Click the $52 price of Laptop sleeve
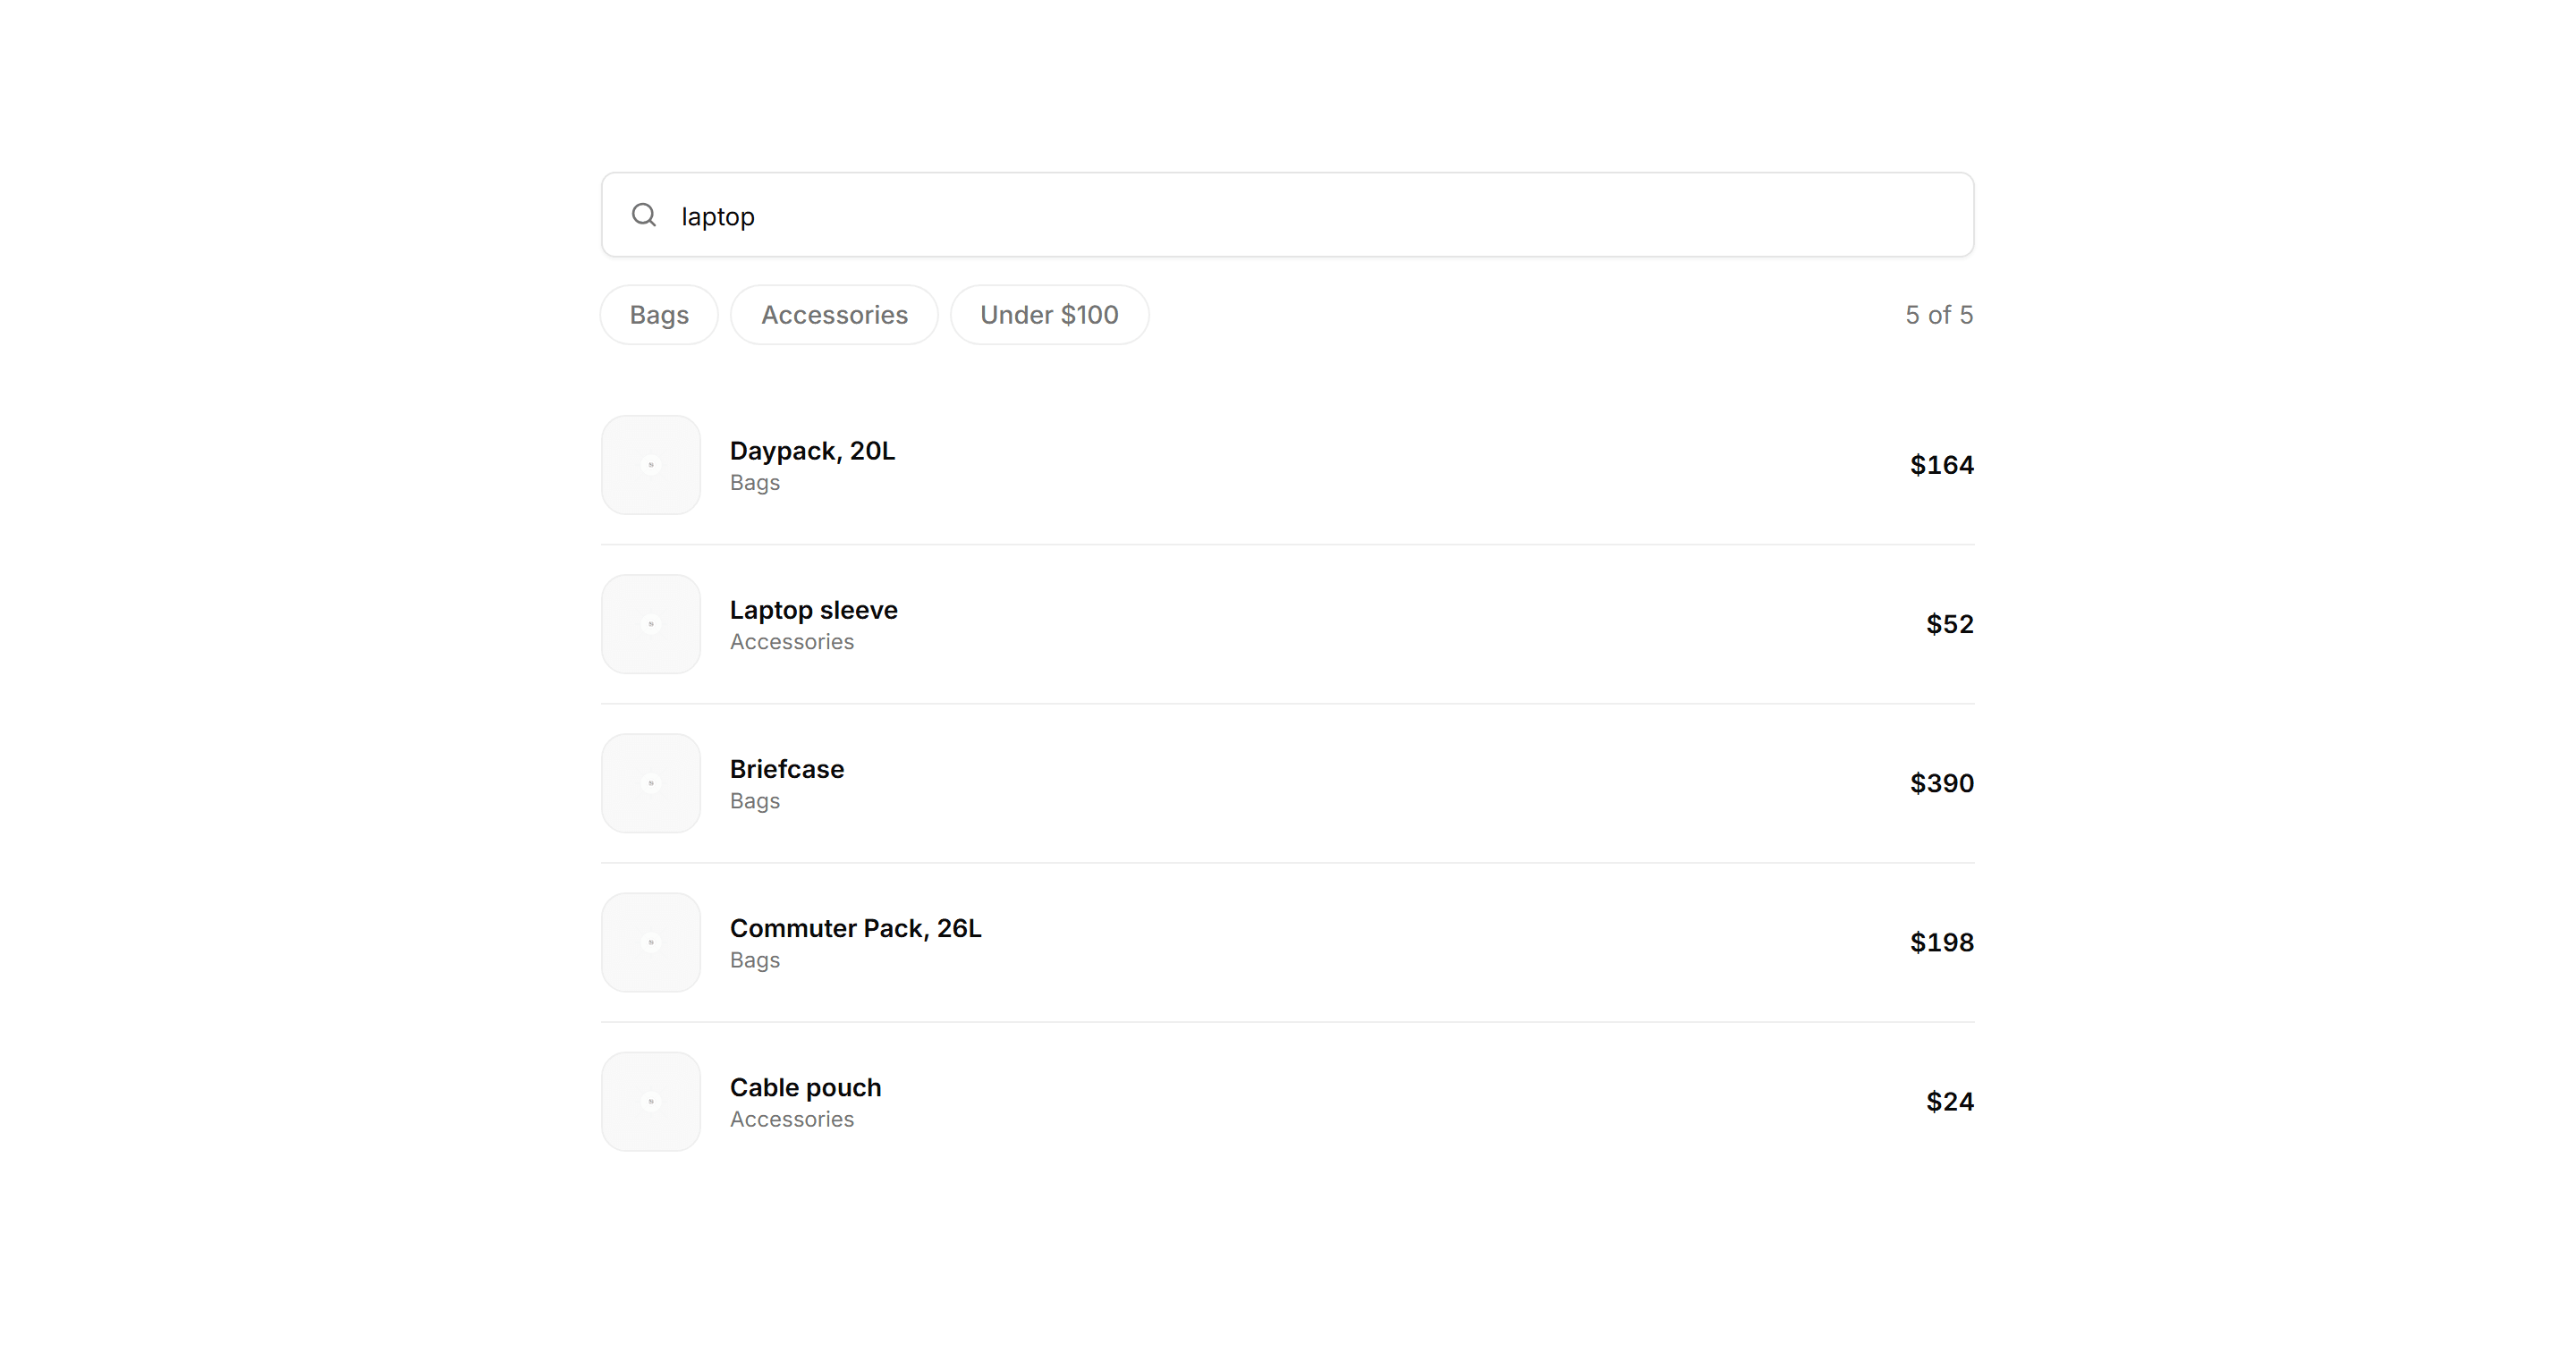 1949,624
